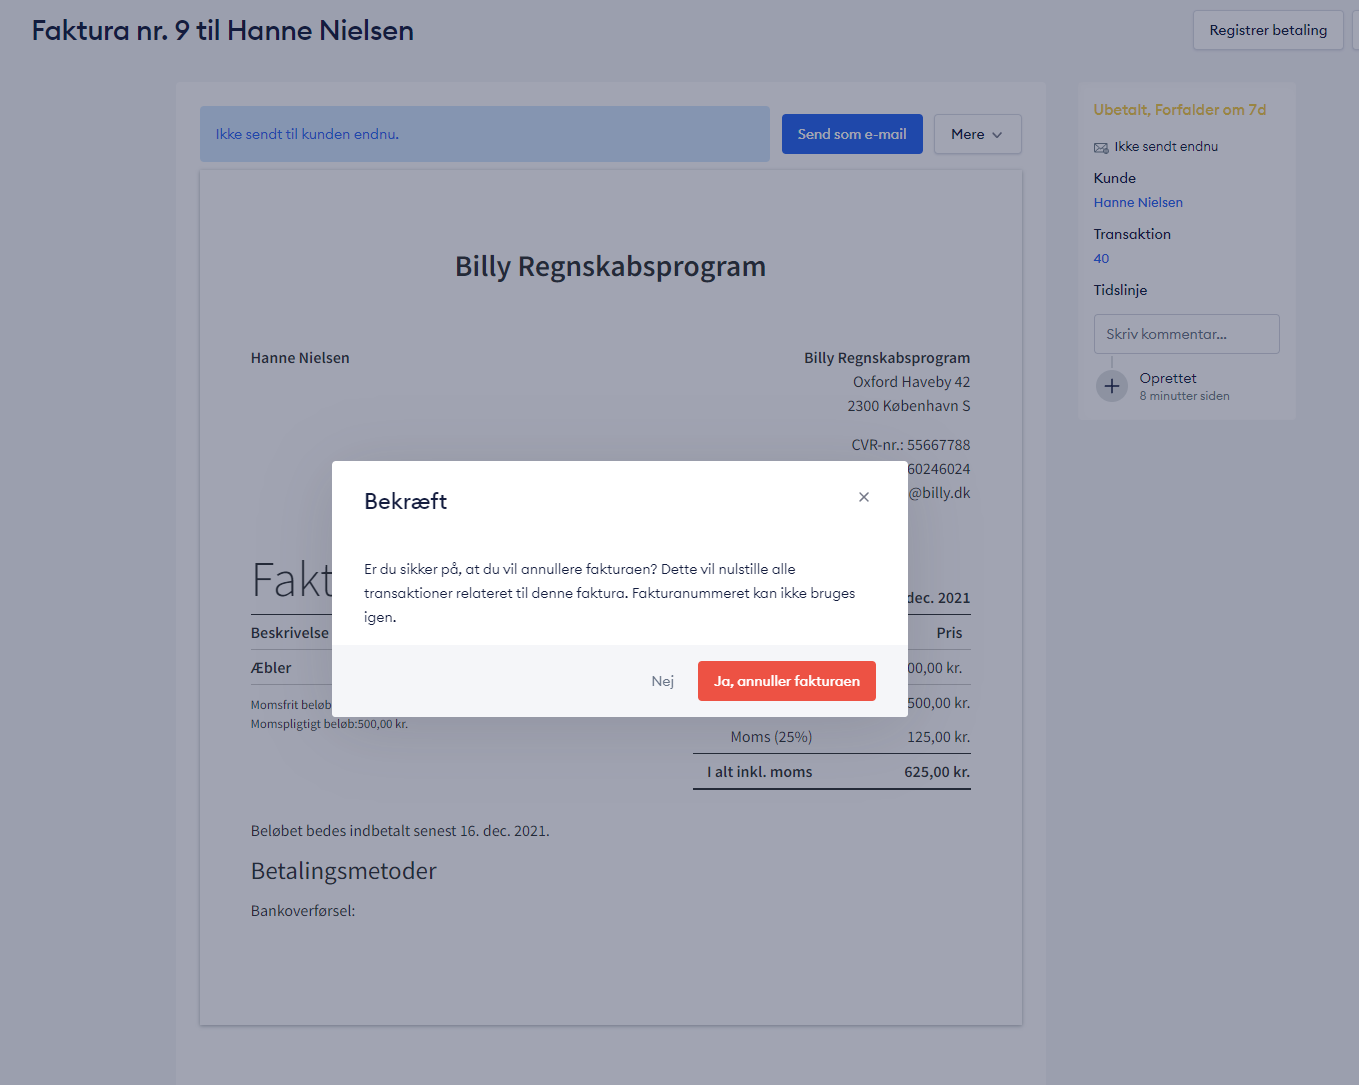1359x1085 pixels.
Task: Click 'Oprettet' timeline entry
Action: (x=1168, y=378)
